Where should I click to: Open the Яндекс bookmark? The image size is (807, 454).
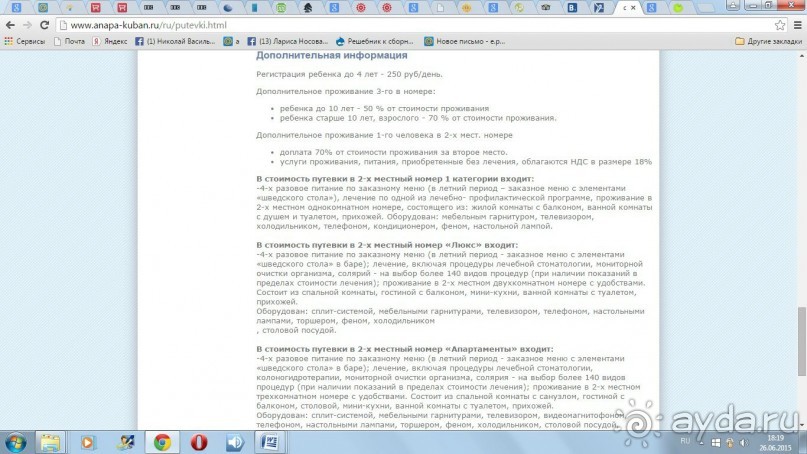[x=110, y=41]
